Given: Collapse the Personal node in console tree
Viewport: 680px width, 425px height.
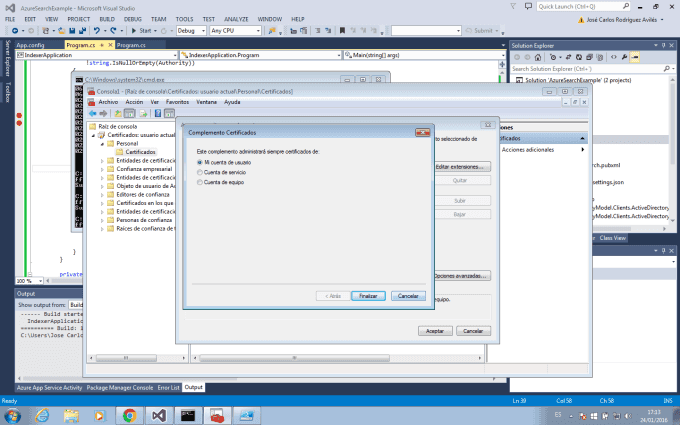Looking at the screenshot, I should (x=102, y=144).
